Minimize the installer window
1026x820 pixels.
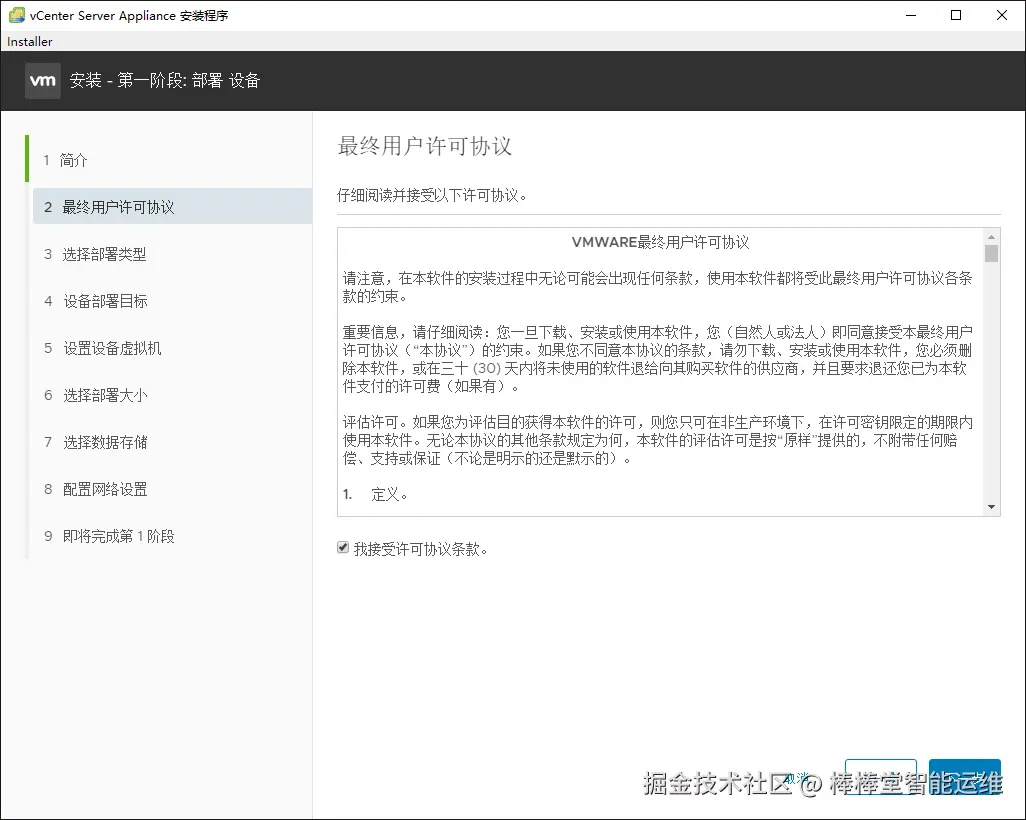[x=911, y=15]
